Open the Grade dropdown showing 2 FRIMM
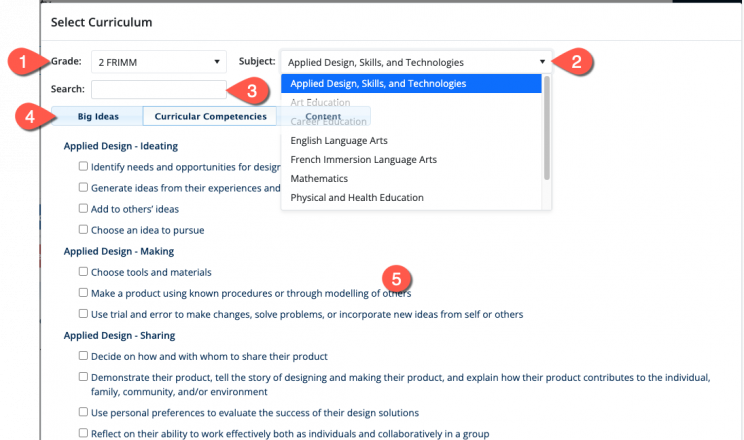The image size is (744, 440). pyautogui.click(x=158, y=62)
